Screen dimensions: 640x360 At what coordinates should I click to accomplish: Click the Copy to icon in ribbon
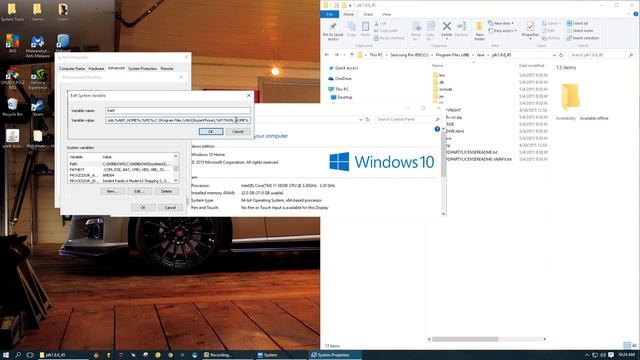click(430, 31)
